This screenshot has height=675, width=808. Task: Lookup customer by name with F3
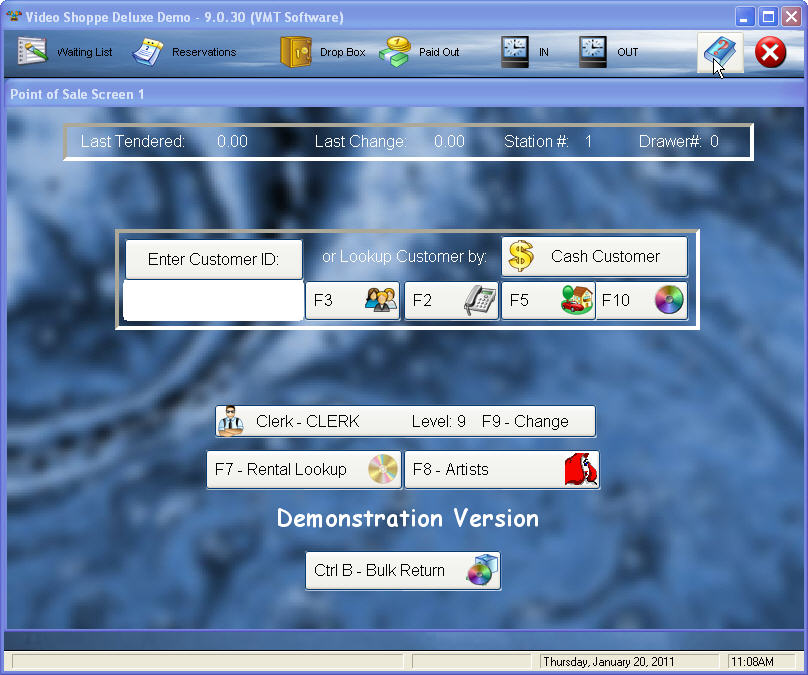pyautogui.click(x=352, y=300)
